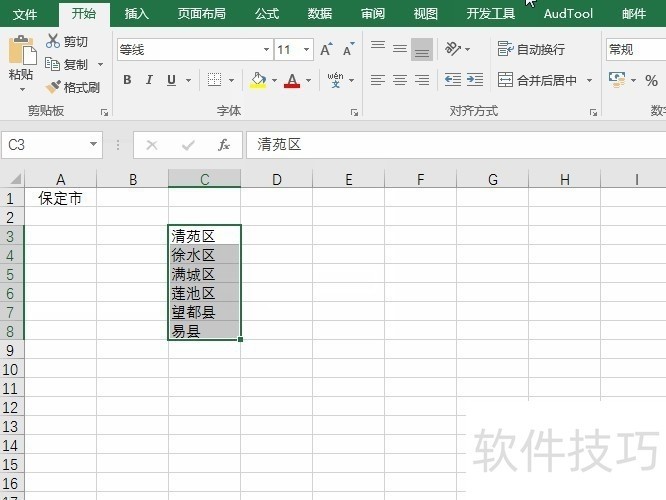Viewport: 666px width, 500px height.
Task: Select the cell containing 徐水区
Action: [x=204, y=255]
